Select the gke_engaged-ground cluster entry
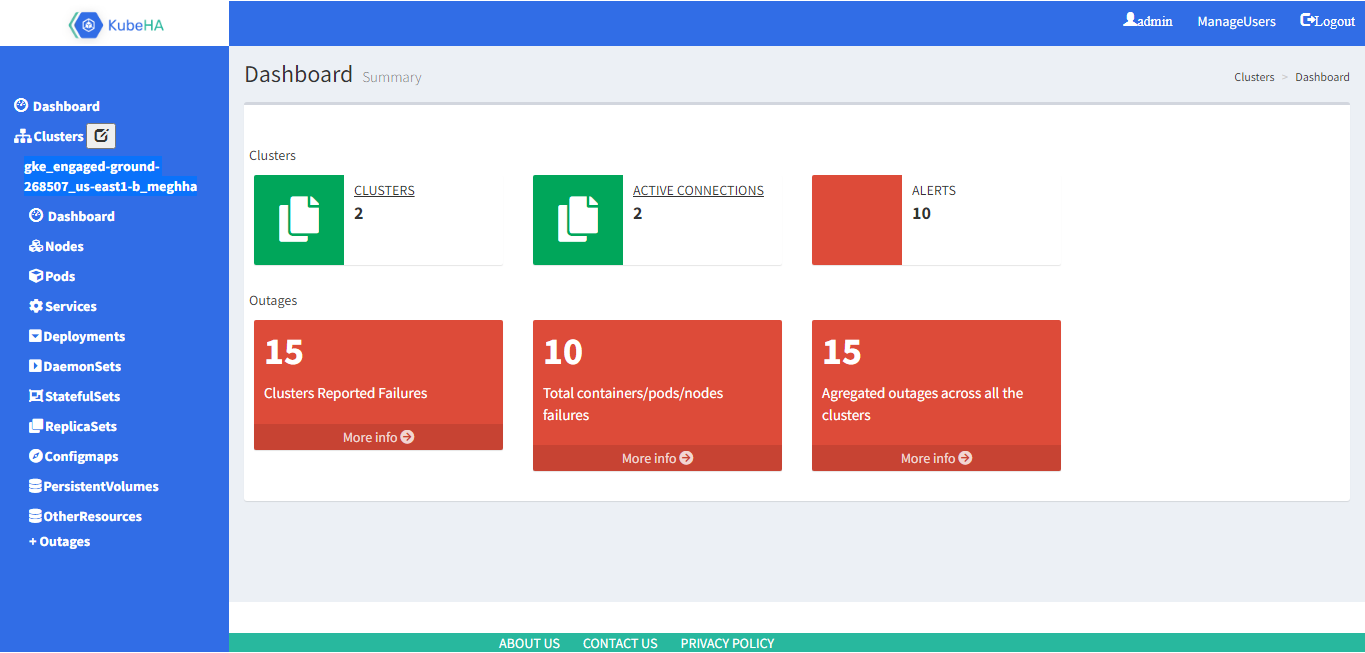Image resolution: width=1365 pixels, height=653 pixels. click(110, 176)
